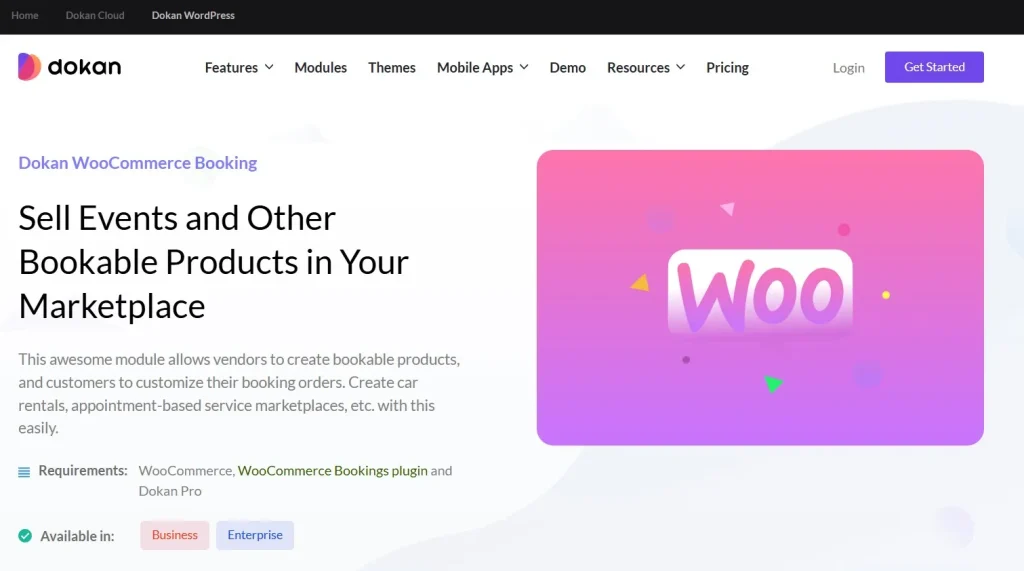Open the Pricing page
This screenshot has height=571, width=1024.
pos(727,68)
